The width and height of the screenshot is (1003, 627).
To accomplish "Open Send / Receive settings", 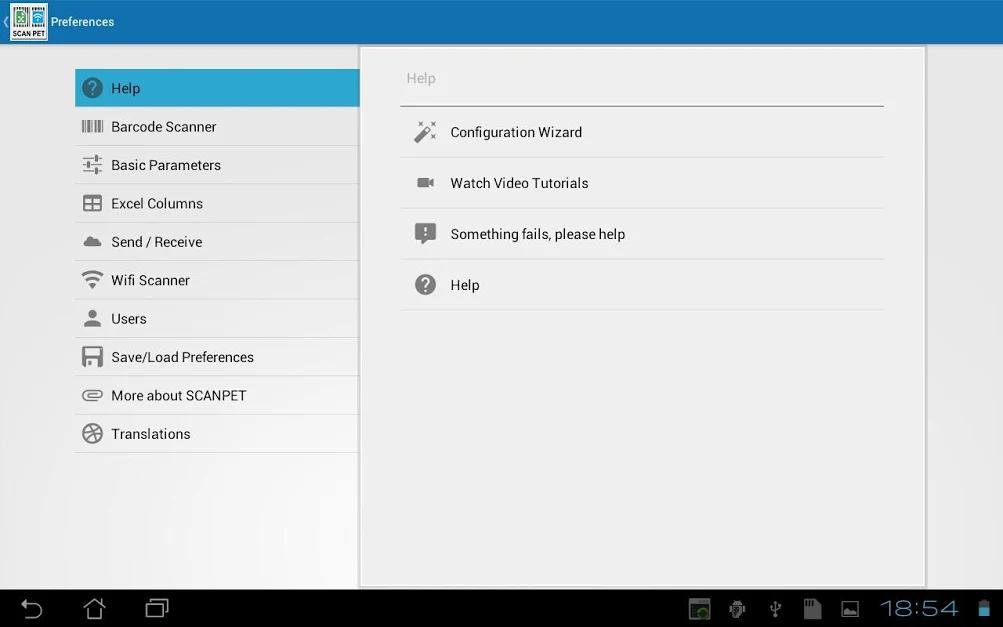I will (217, 241).
